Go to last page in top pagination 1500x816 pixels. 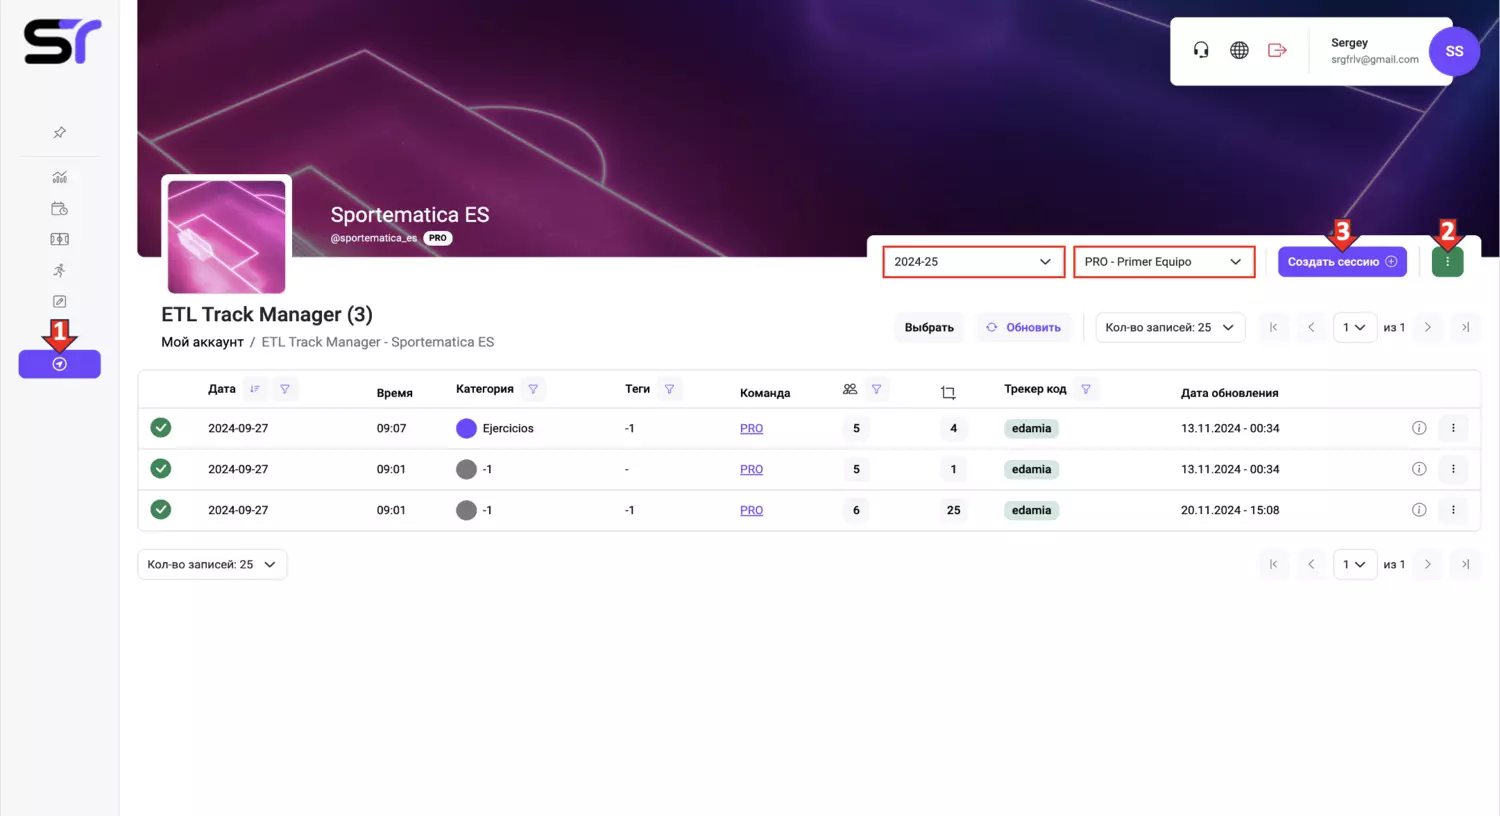coord(1465,327)
